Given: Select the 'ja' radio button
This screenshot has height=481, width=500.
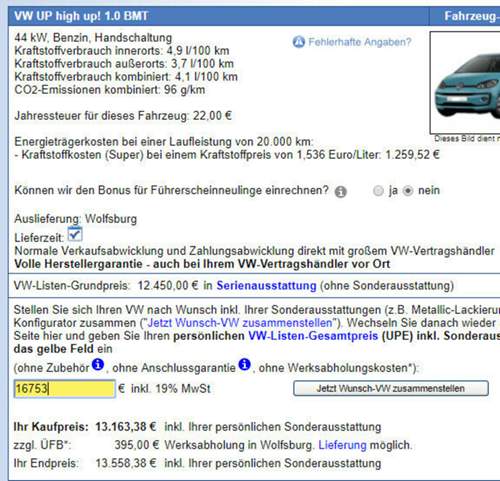Looking at the screenshot, I should [378, 191].
